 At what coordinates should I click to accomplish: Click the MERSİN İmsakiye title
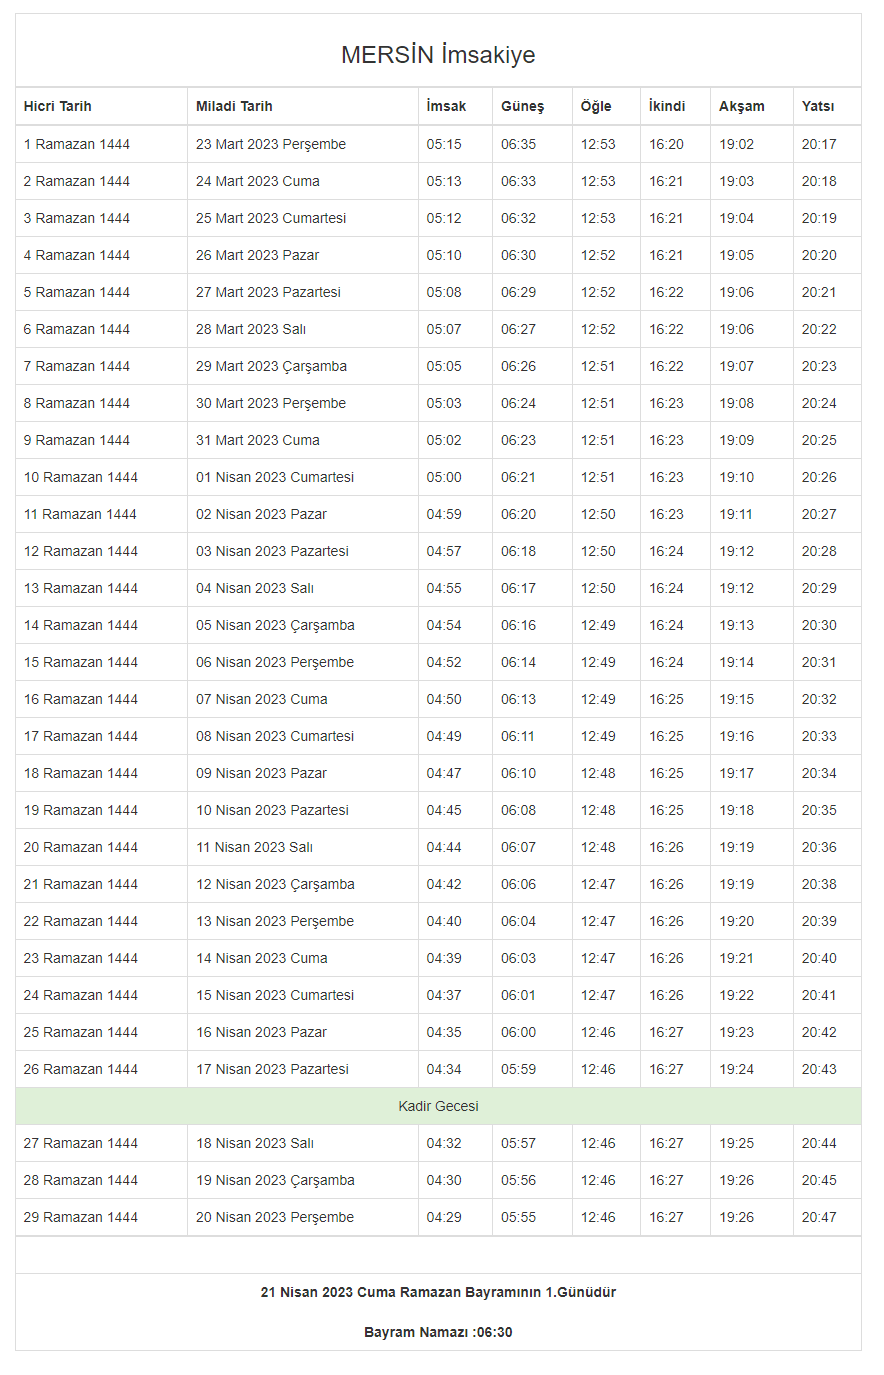click(438, 54)
